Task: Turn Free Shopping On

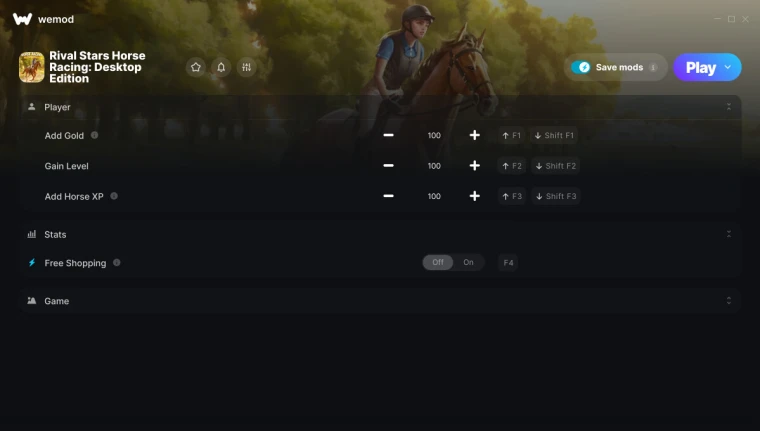Action: pos(468,262)
